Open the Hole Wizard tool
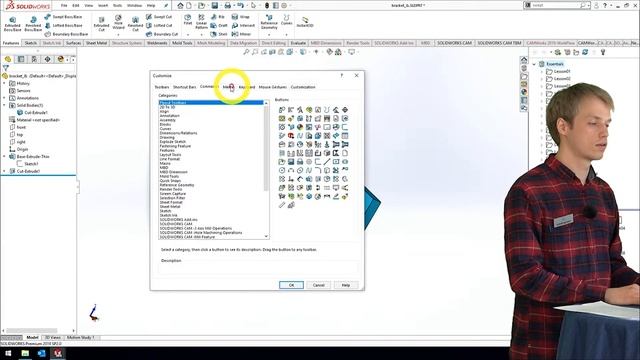 118,22
